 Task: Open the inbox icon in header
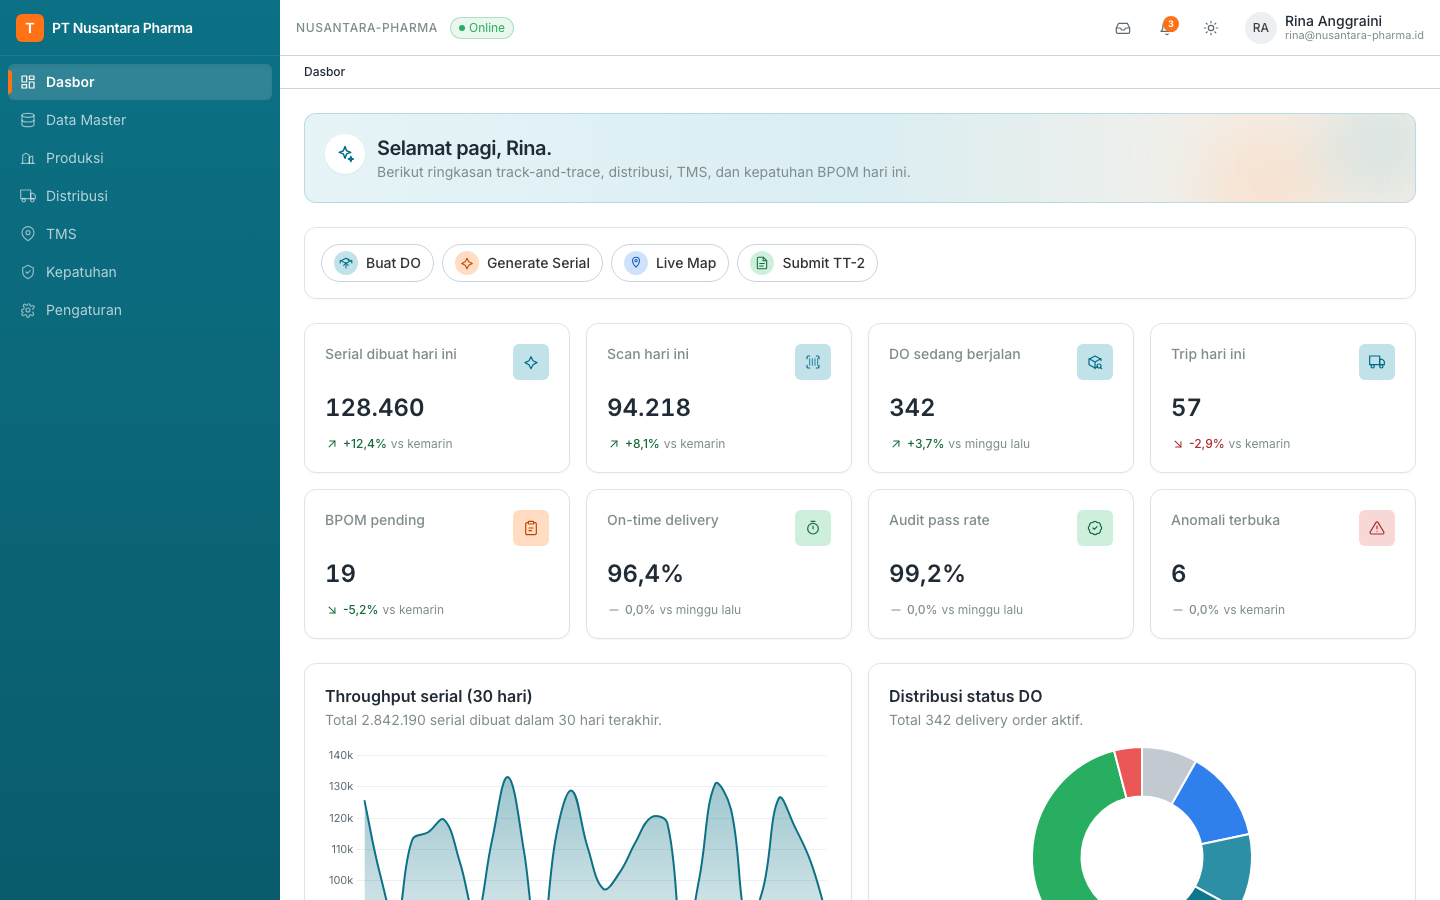point(1123,28)
